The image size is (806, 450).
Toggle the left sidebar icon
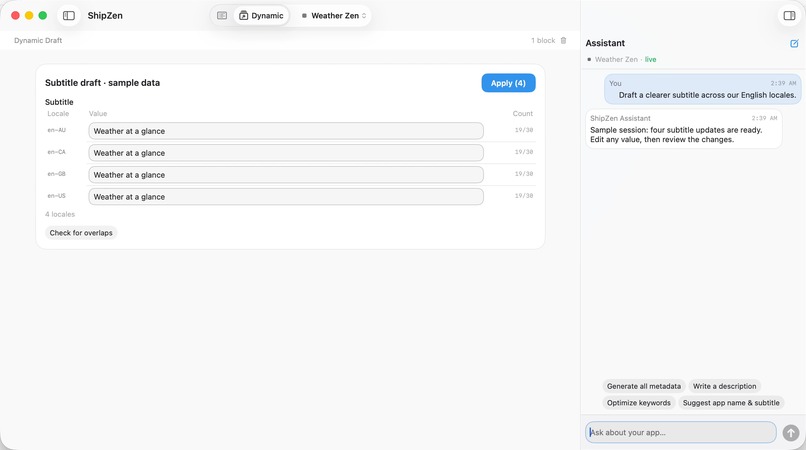(x=69, y=15)
